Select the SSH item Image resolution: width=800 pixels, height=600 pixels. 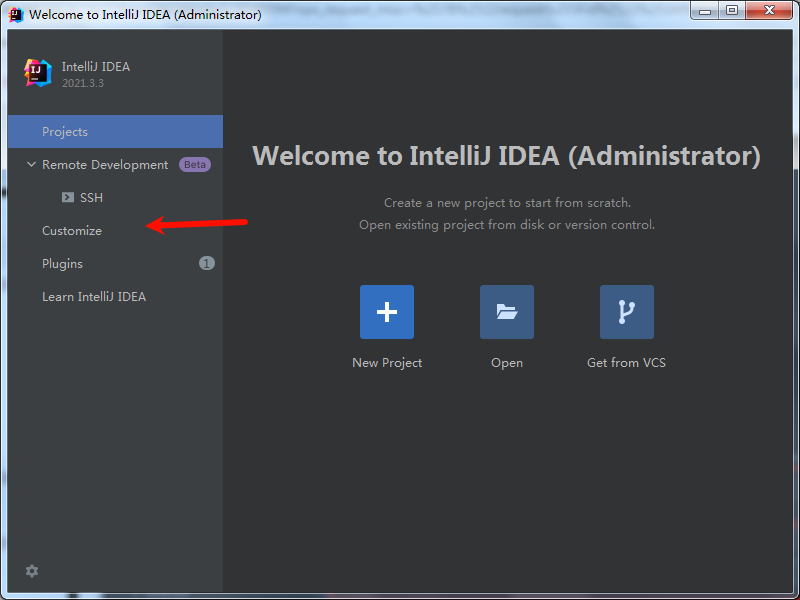click(x=115, y=197)
